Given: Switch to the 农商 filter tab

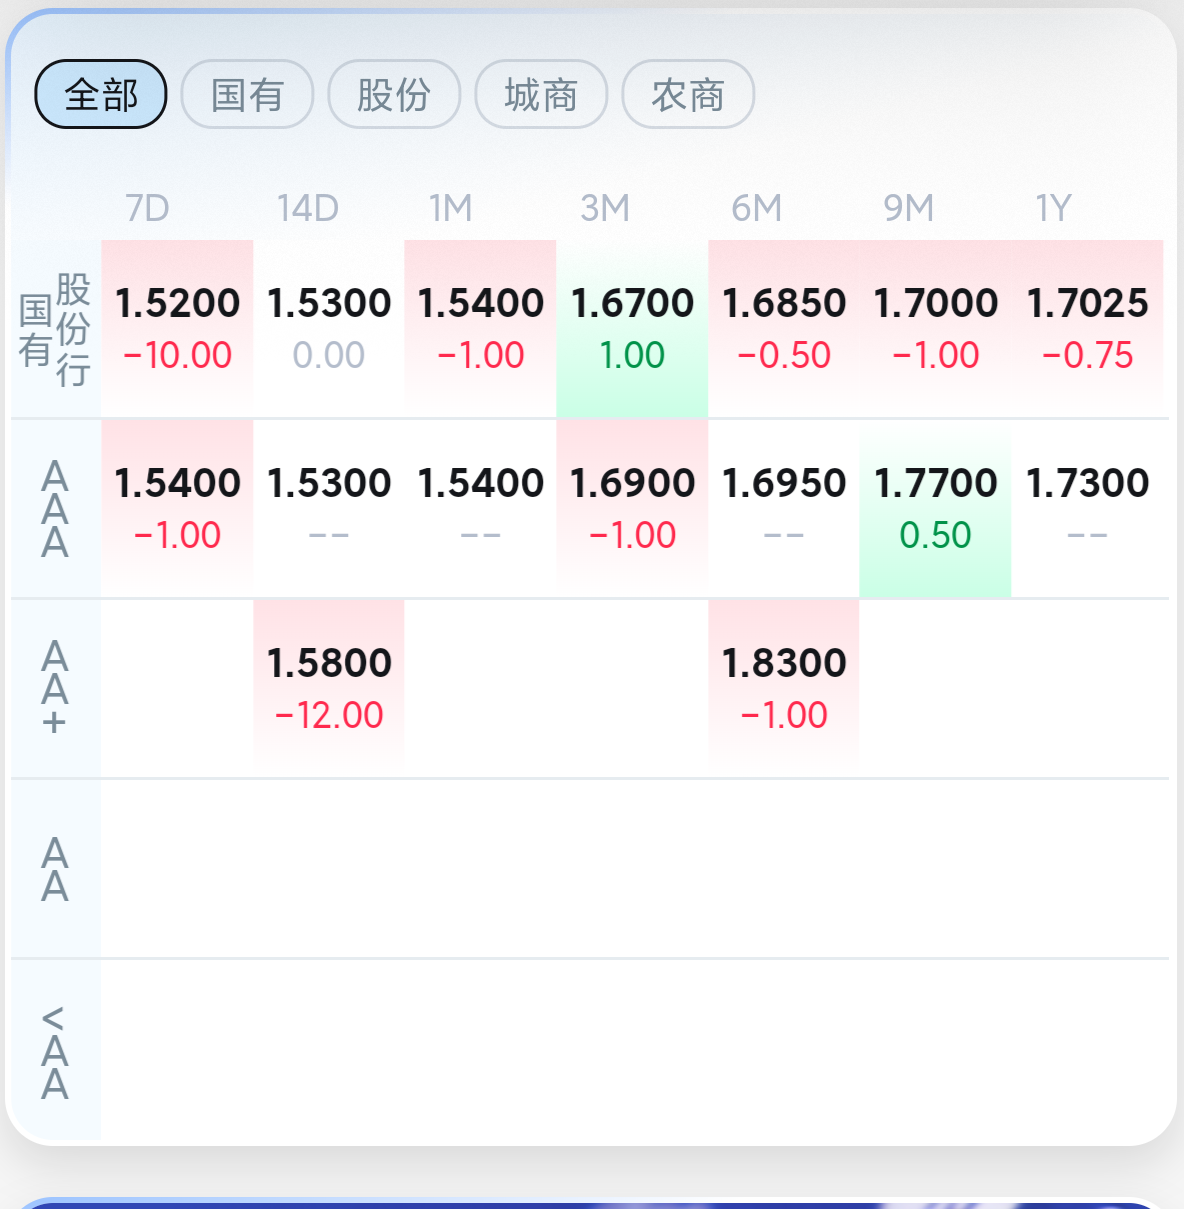Looking at the screenshot, I should click(x=688, y=94).
